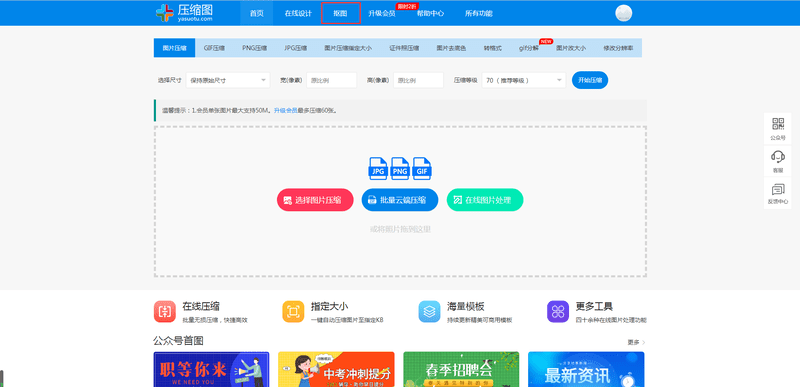Open 抠图 in the top navigation
800x387 pixels.
341,13
